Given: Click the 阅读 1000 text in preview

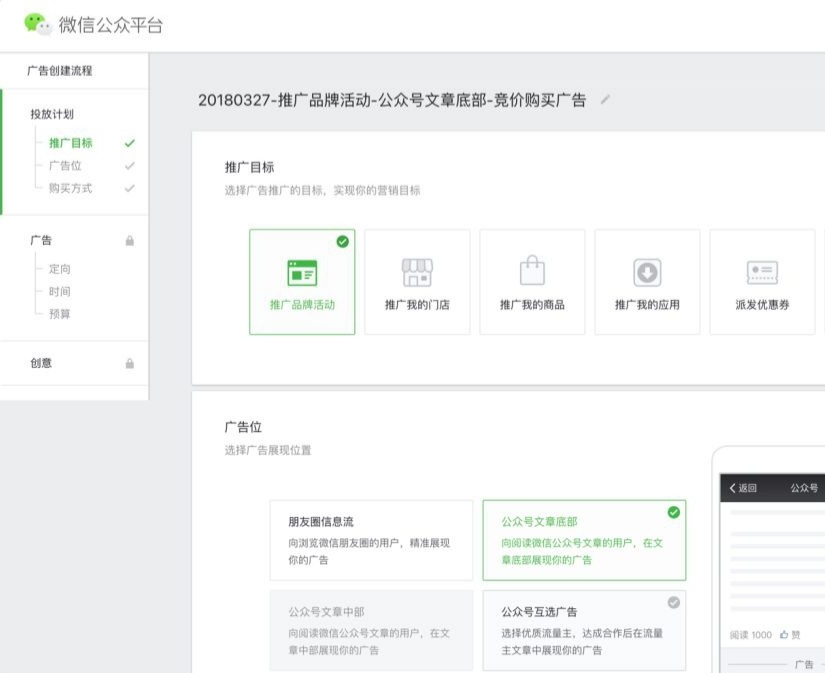Looking at the screenshot, I should [x=751, y=635].
